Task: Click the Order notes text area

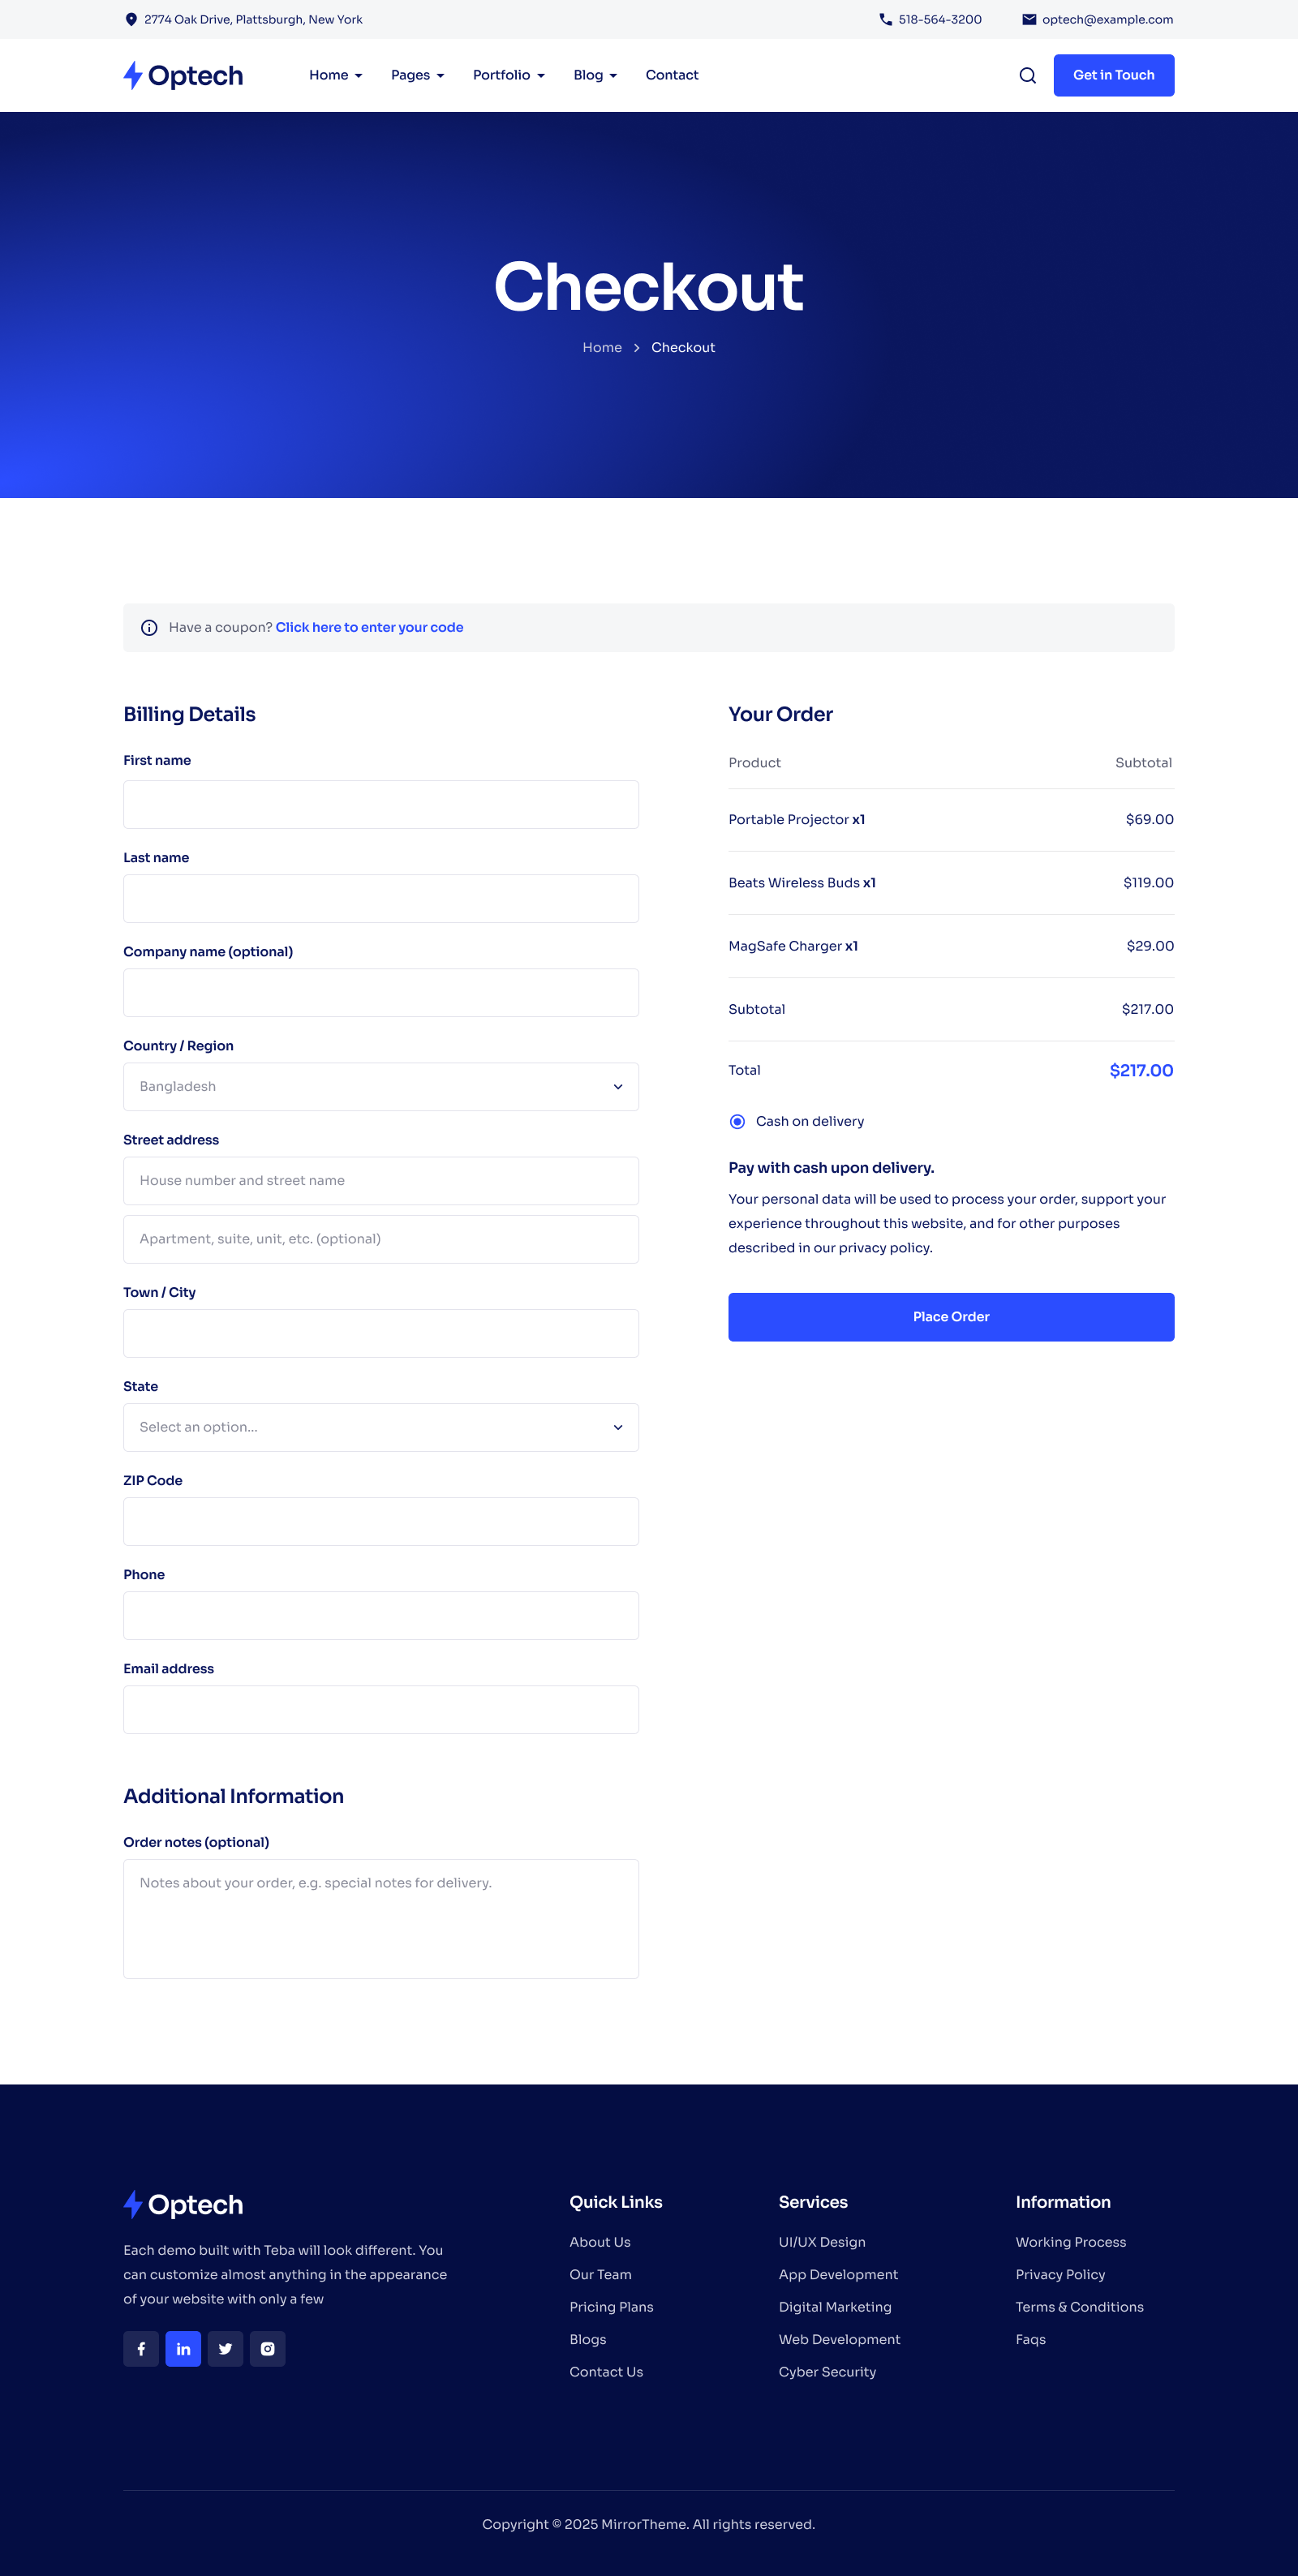Action: coord(380,1918)
